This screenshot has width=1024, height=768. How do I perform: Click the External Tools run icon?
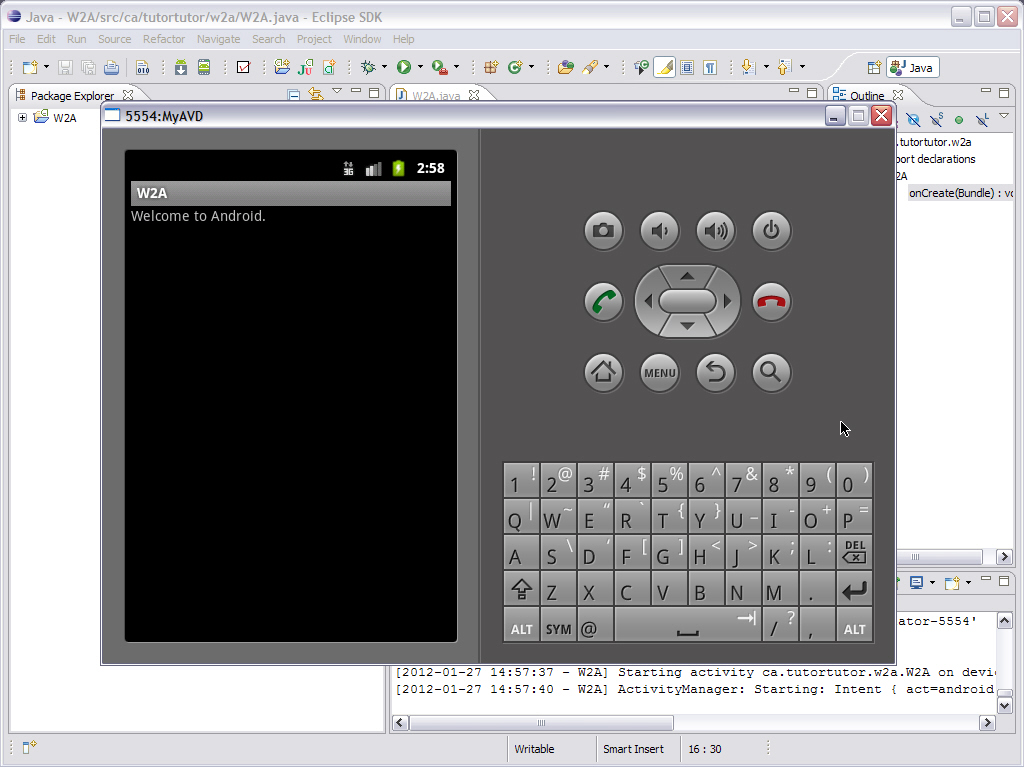click(440, 67)
